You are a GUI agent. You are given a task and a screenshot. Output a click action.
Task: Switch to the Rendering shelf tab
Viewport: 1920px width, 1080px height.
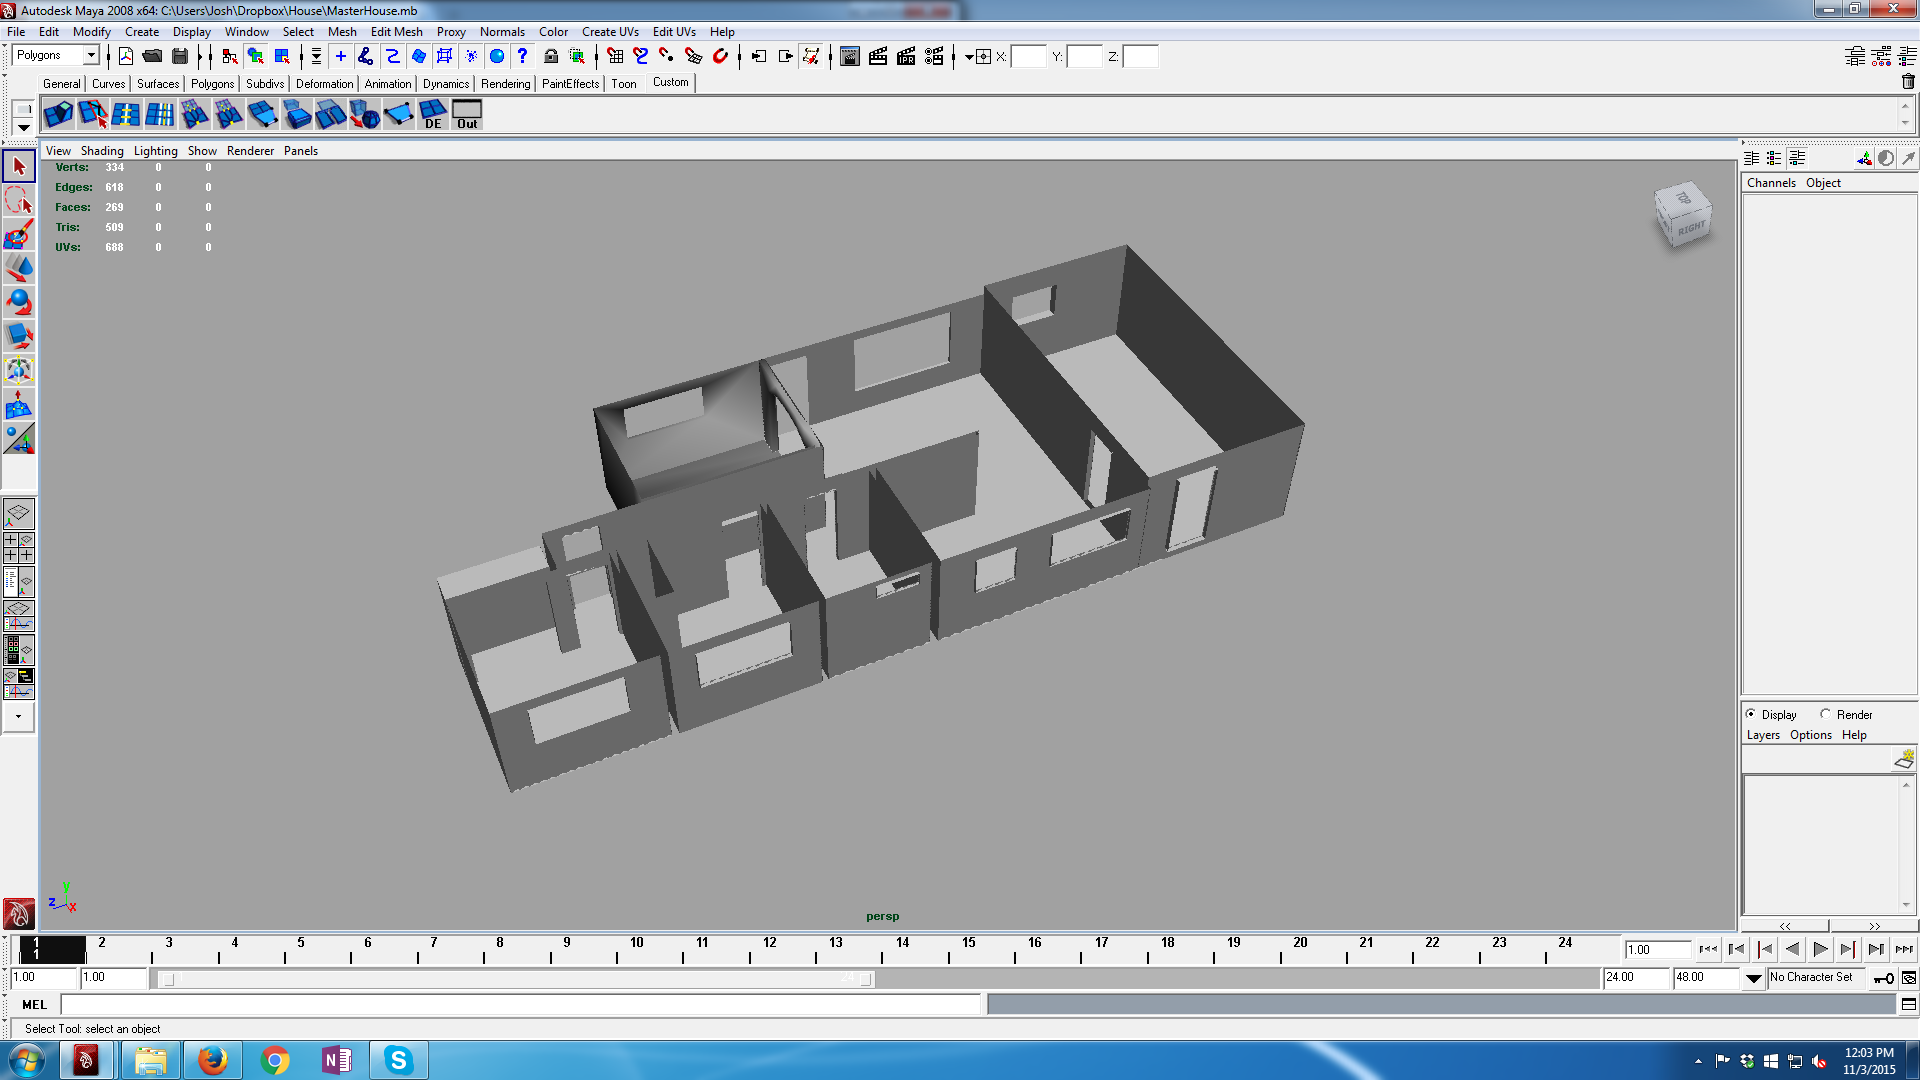pyautogui.click(x=505, y=84)
